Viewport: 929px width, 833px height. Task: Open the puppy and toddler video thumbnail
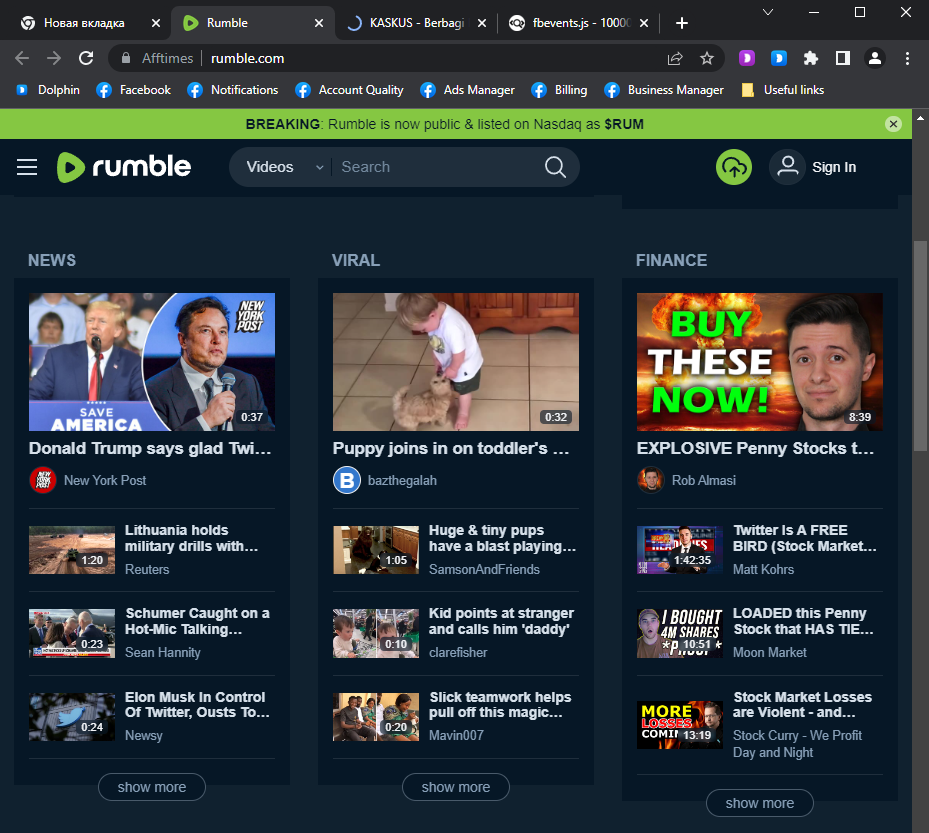456,362
